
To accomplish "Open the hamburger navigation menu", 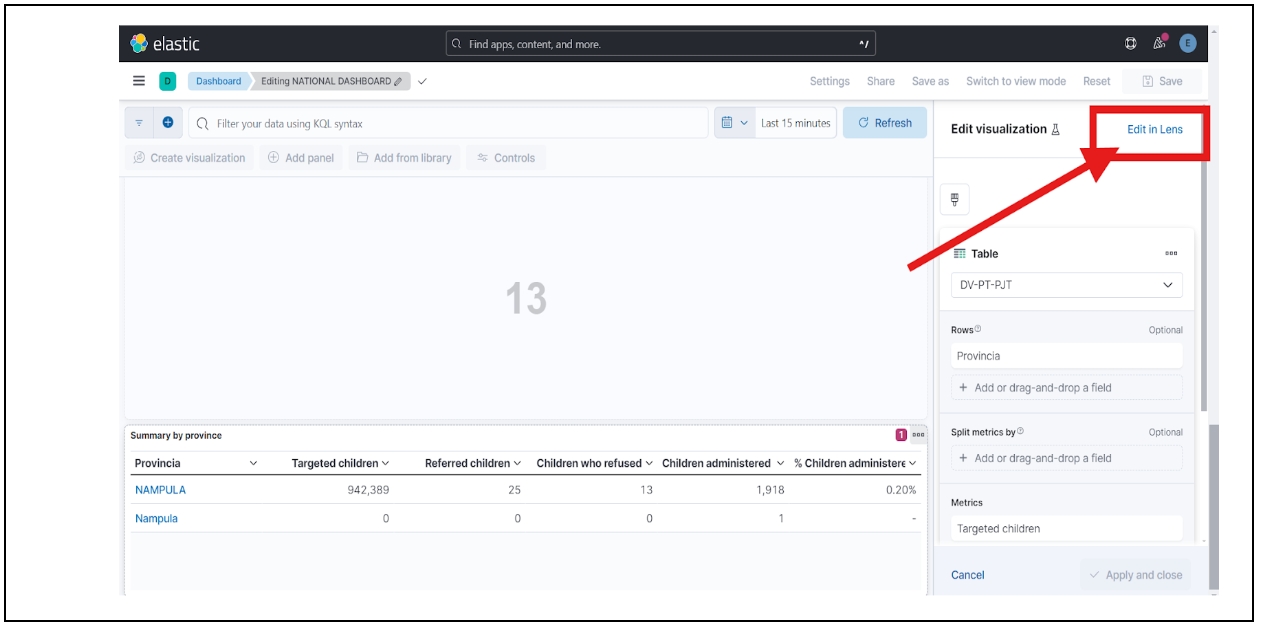I will click(139, 81).
